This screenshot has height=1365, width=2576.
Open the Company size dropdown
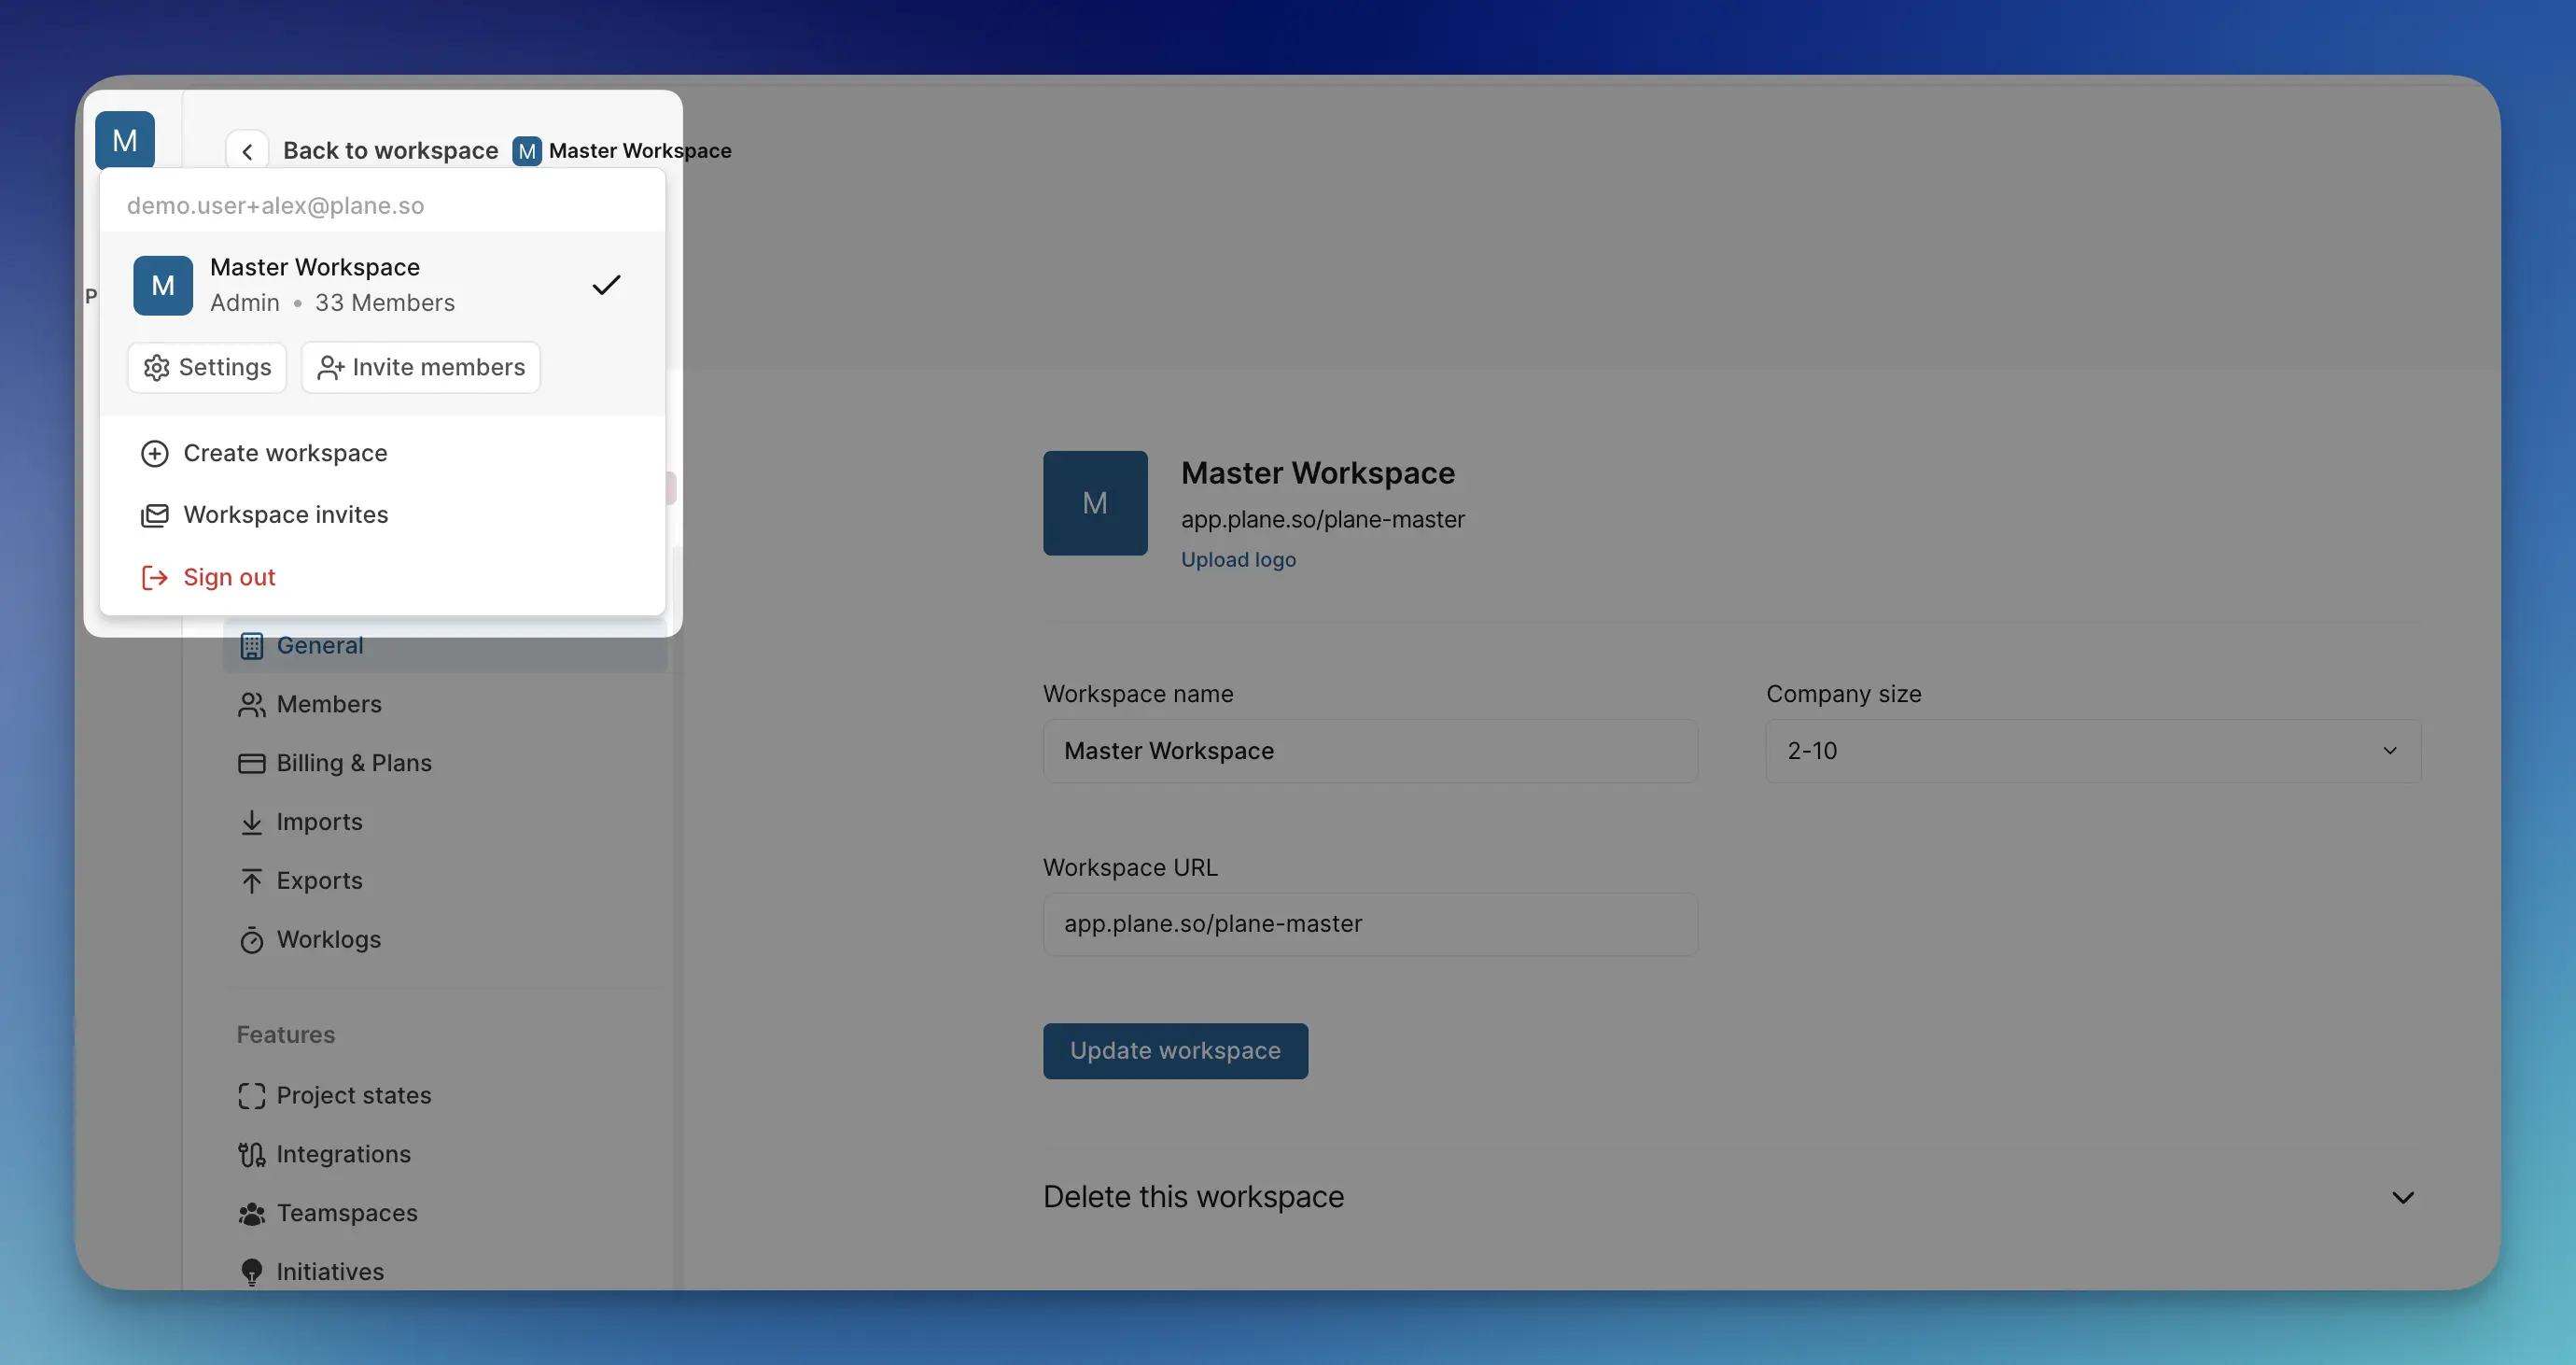[2092, 751]
